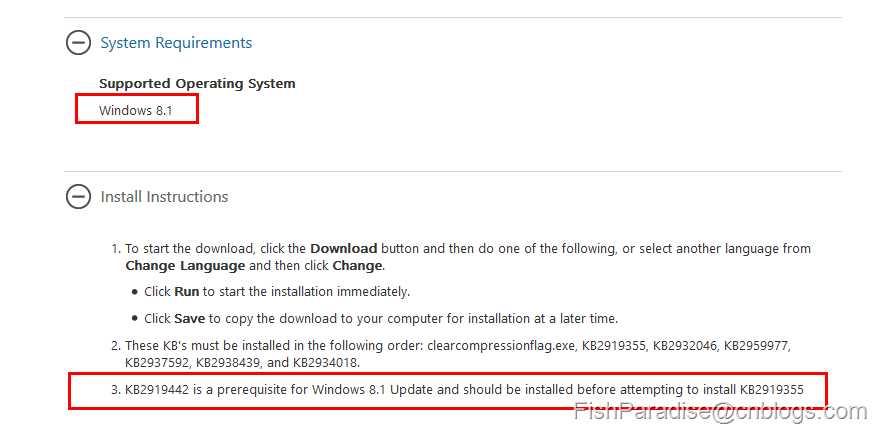Click the bold Download word in step 1
Screen dimensions: 887x427
point(344,249)
